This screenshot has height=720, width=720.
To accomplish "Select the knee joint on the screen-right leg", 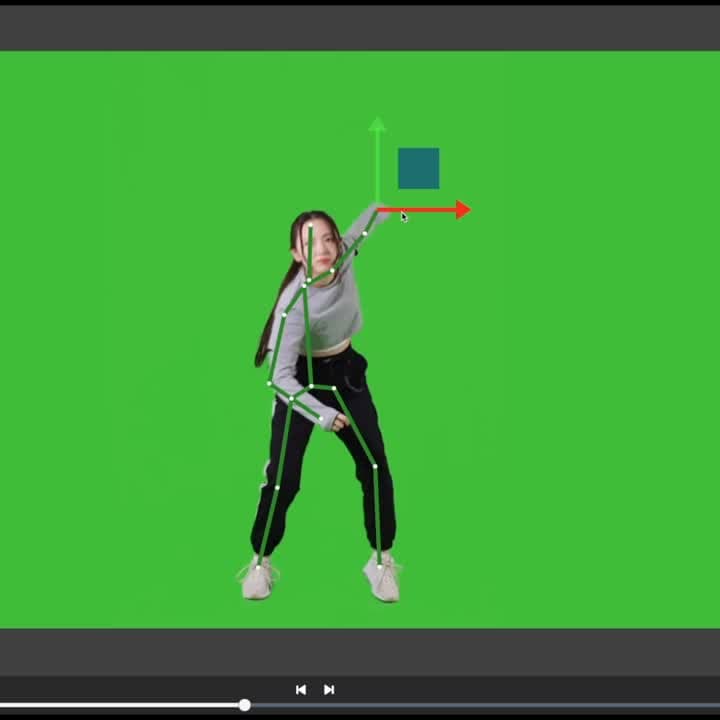I will point(375,466).
